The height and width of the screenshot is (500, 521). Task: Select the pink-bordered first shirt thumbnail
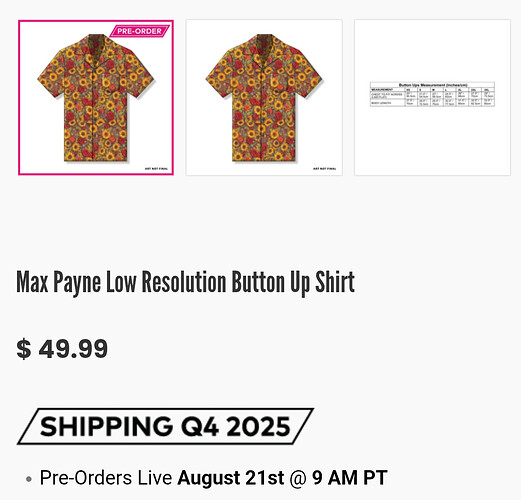(96, 97)
